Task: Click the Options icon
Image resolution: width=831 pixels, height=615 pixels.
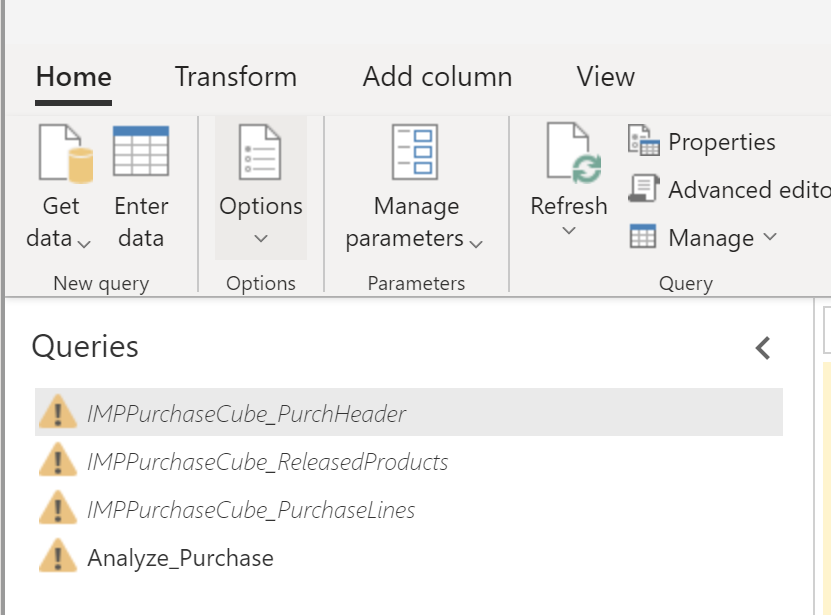Action: pos(260,150)
